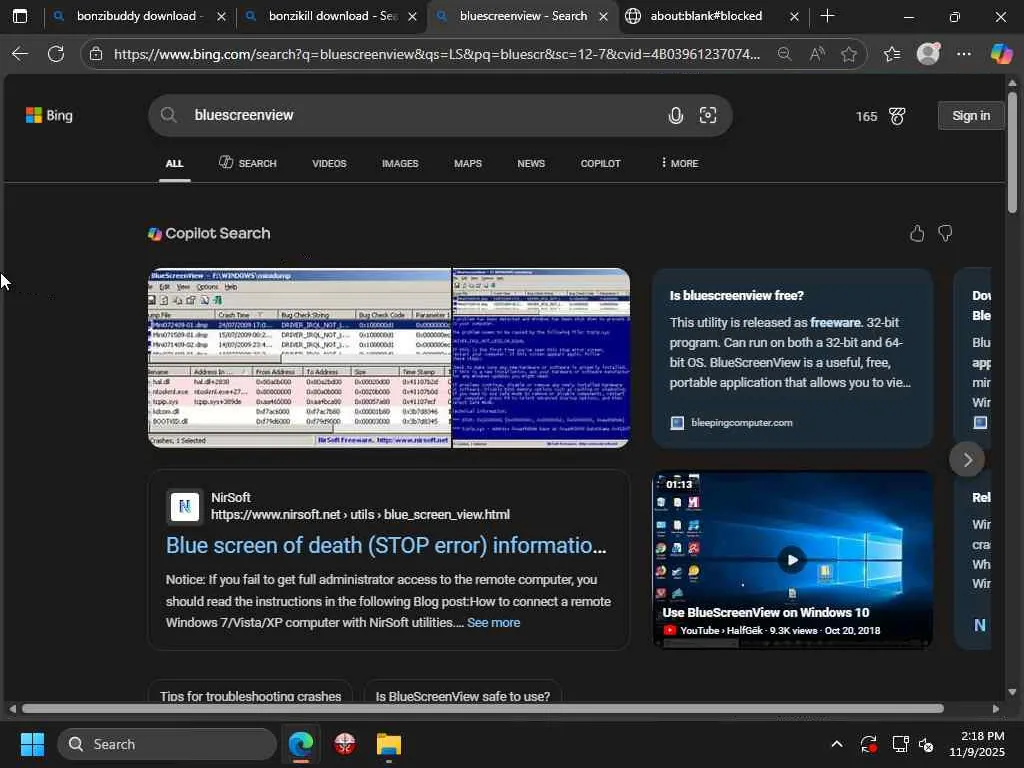This screenshot has height=768, width=1024.
Task: Click the zoom out magnifier icon in address bar
Action: [784, 54]
